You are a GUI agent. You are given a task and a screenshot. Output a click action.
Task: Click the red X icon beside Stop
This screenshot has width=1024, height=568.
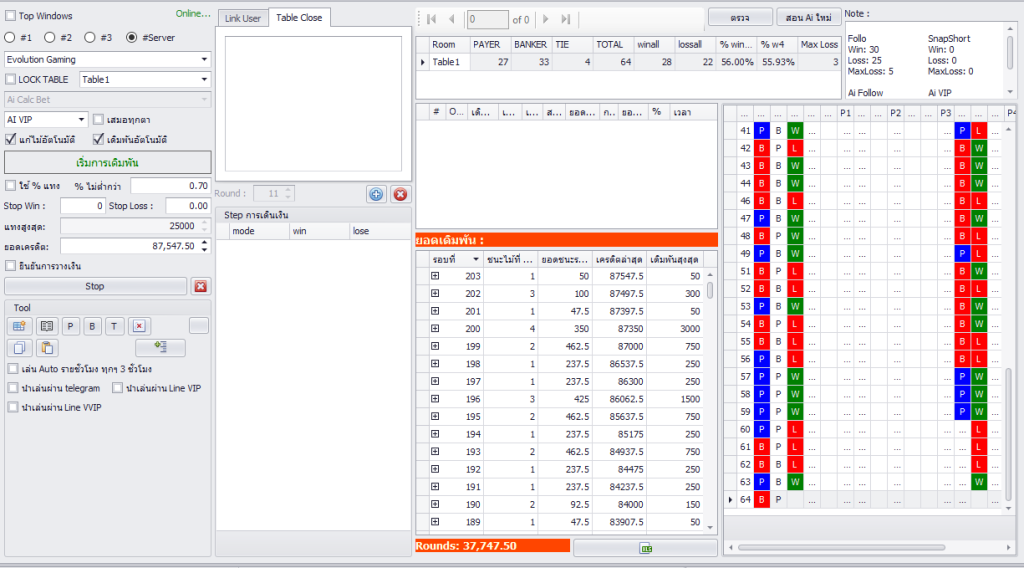pyautogui.click(x=200, y=286)
